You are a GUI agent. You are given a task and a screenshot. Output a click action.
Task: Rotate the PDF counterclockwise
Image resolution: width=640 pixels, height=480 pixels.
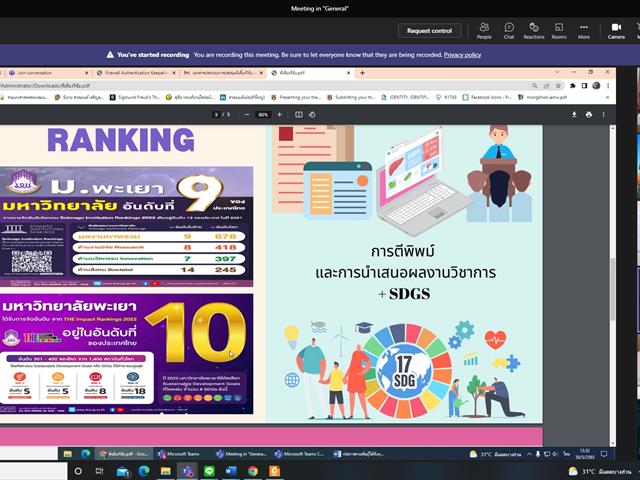pyautogui.click(x=312, y=115)
